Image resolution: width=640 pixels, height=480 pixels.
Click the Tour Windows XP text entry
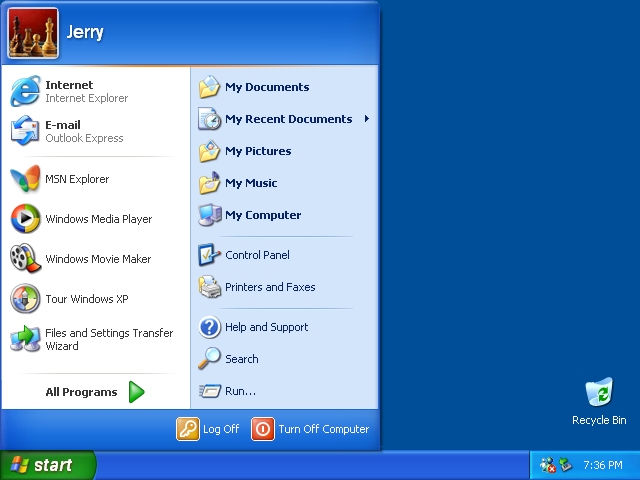point(87,299)
